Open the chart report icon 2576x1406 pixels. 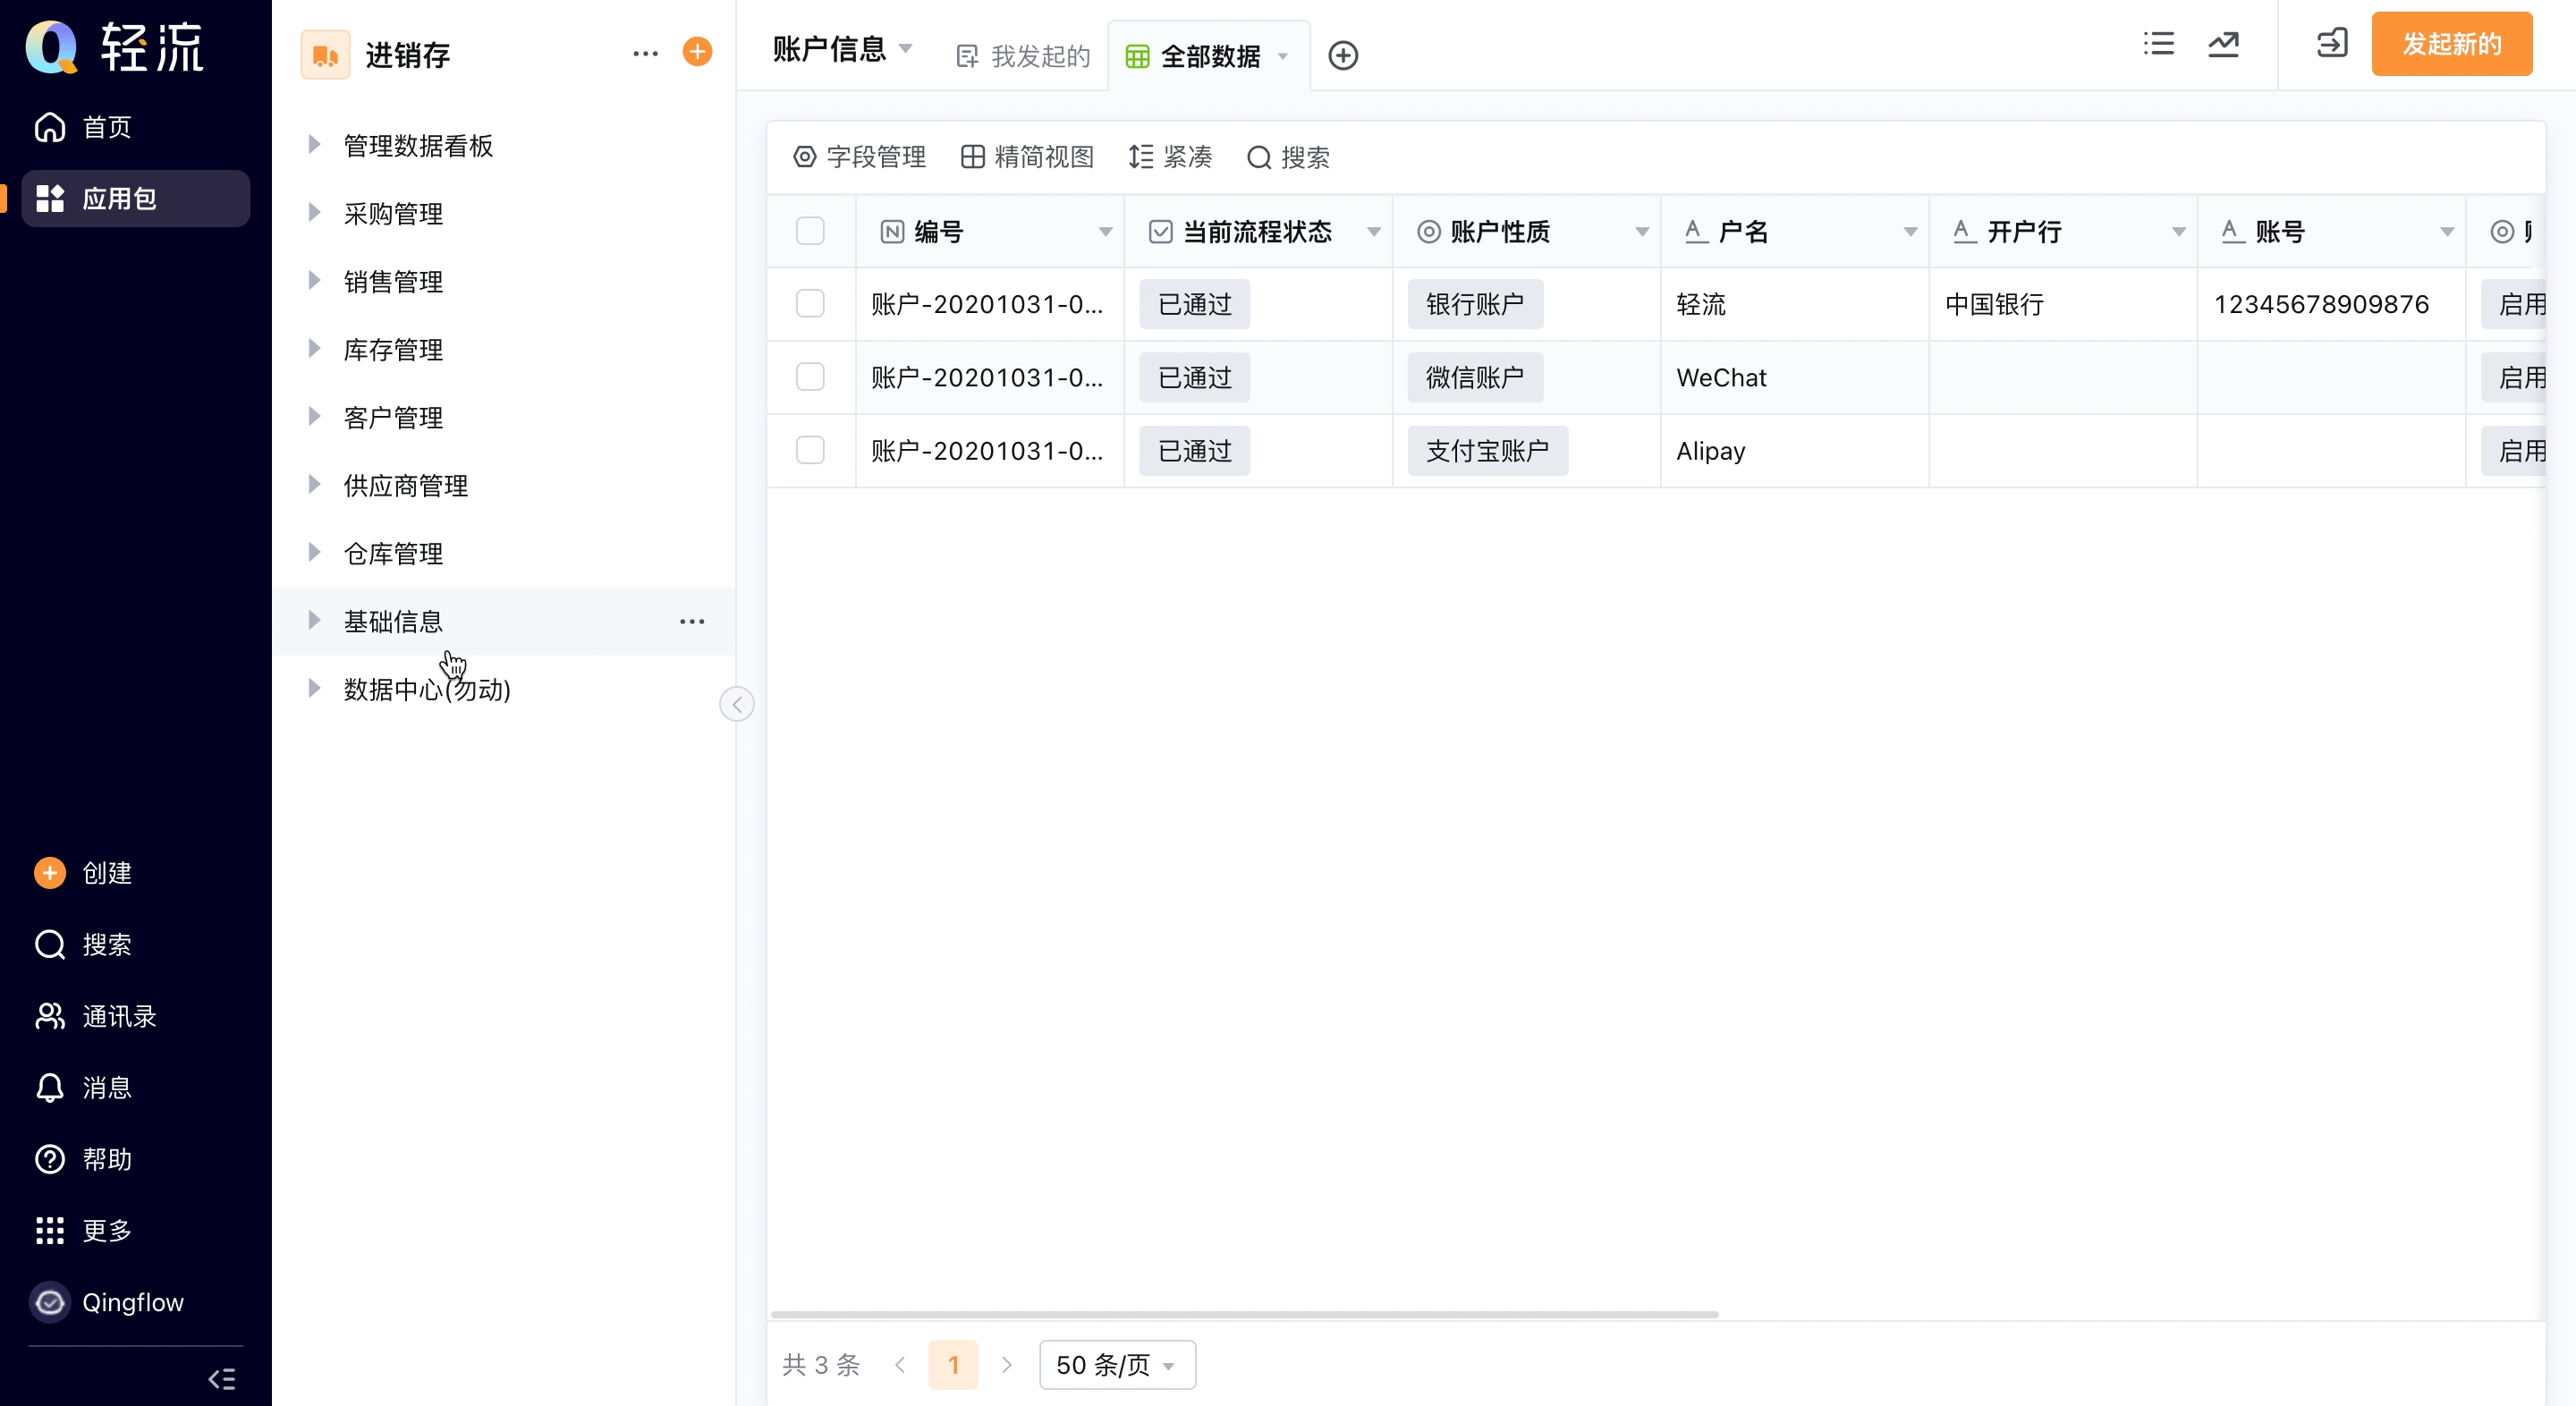[2224, 44]
